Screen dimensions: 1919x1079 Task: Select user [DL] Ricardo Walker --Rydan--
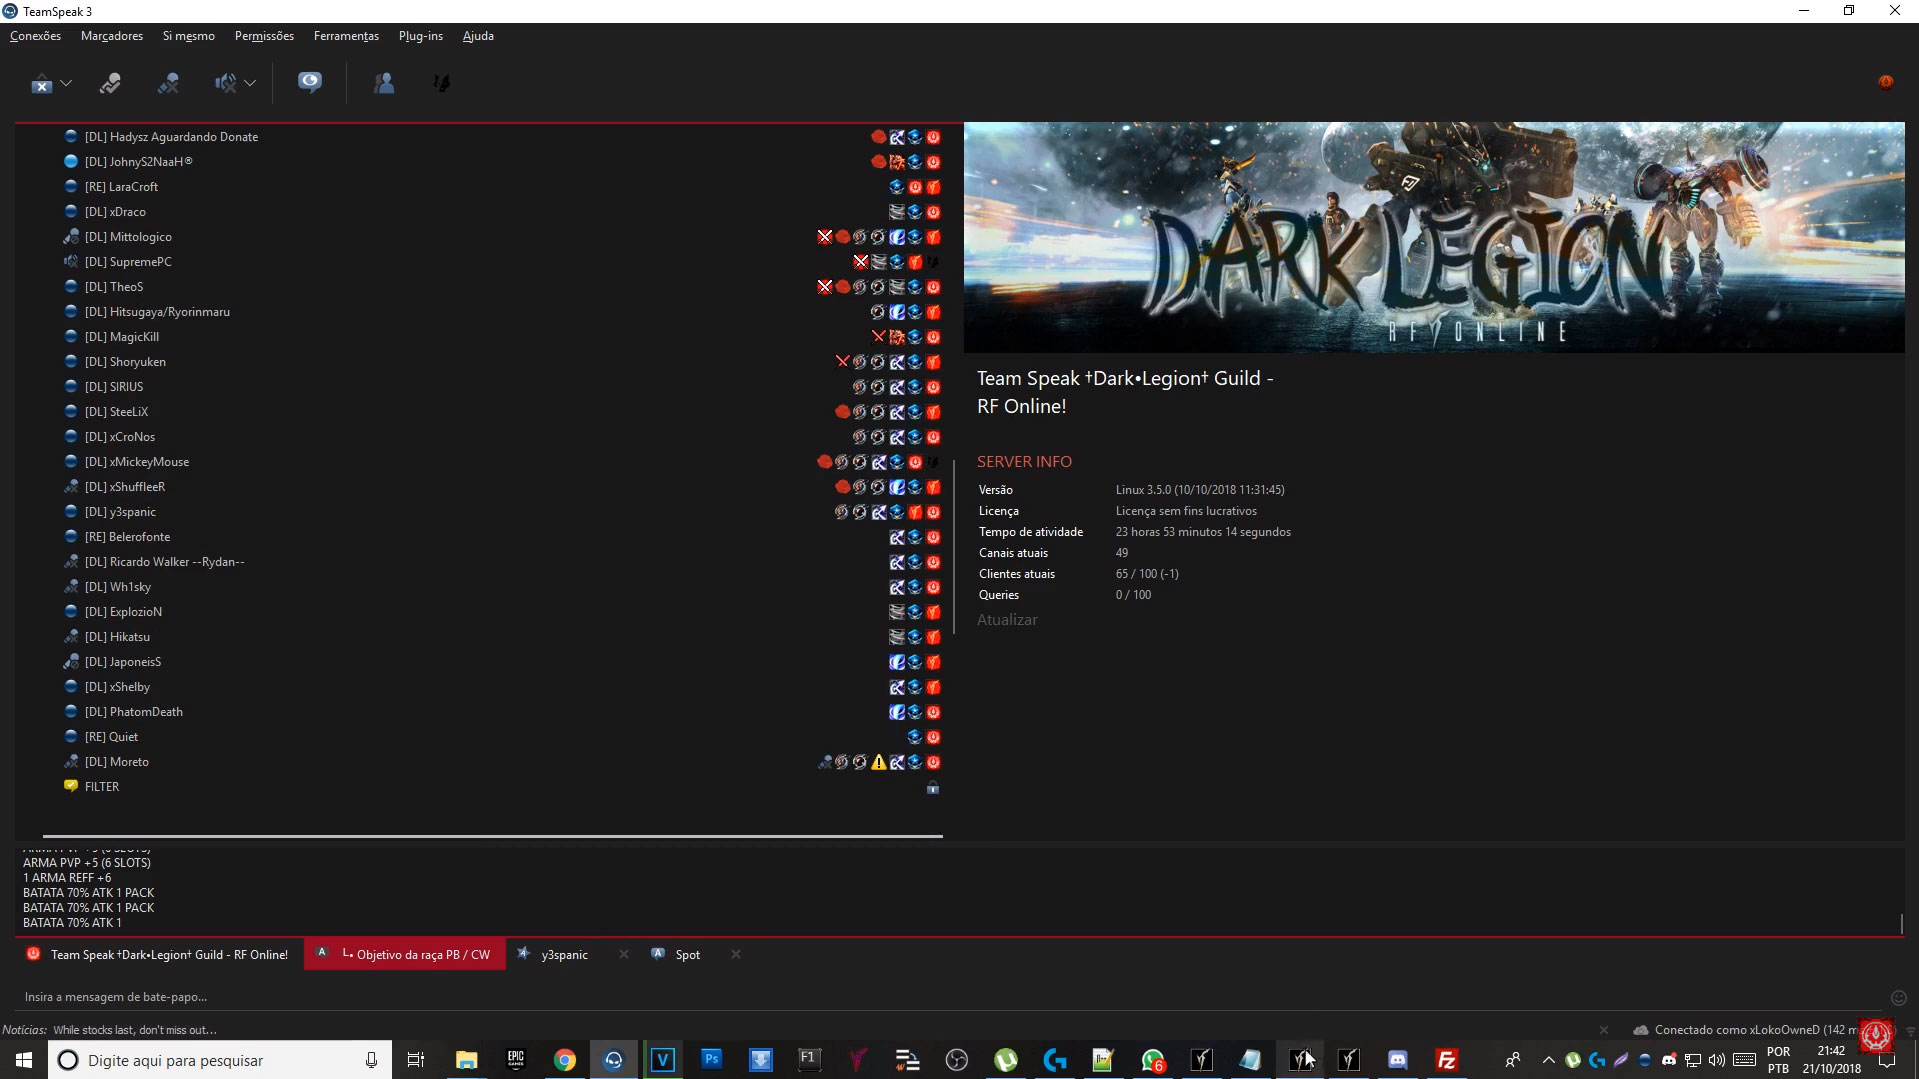(165, 562)
